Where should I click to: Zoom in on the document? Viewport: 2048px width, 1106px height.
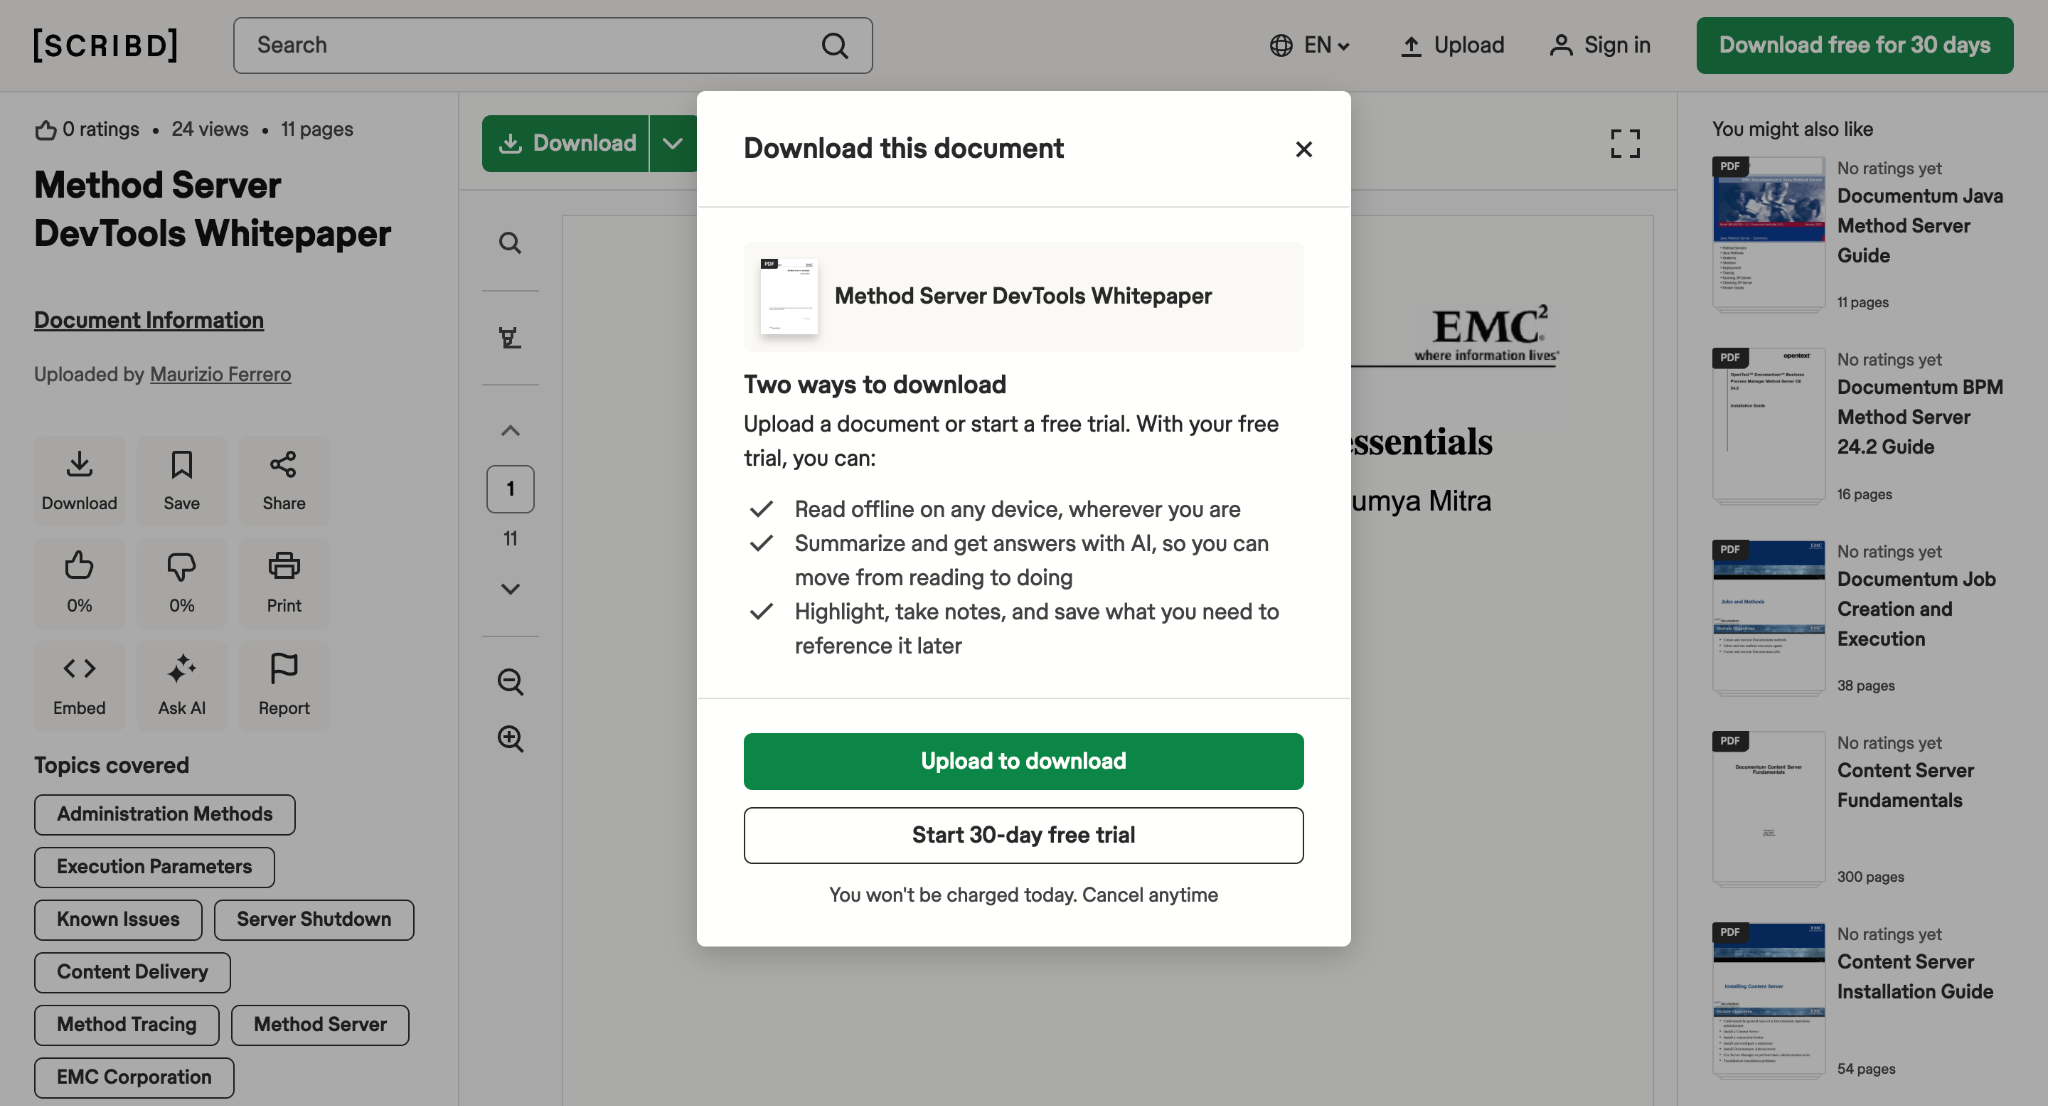click(510, 739)
